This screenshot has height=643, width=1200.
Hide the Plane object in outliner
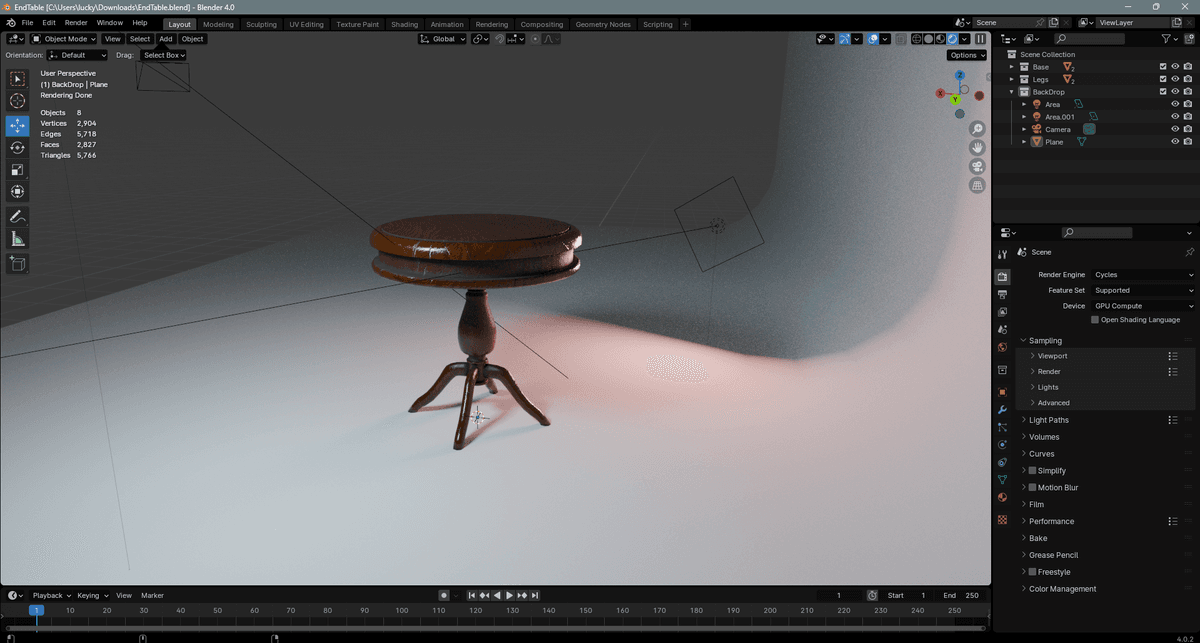click(x=1175, y=142)
